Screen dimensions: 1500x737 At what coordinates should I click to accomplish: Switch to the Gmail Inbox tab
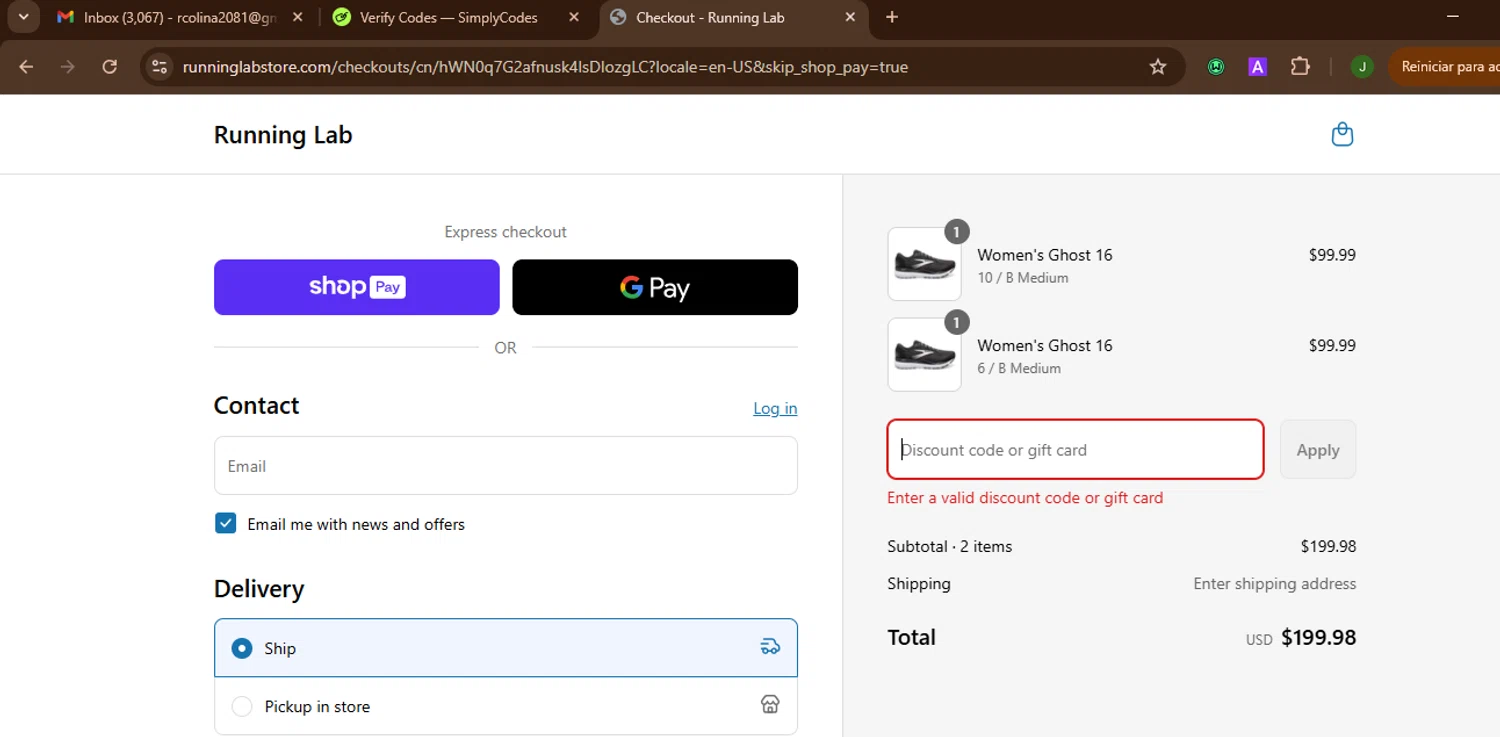point(180,17)
